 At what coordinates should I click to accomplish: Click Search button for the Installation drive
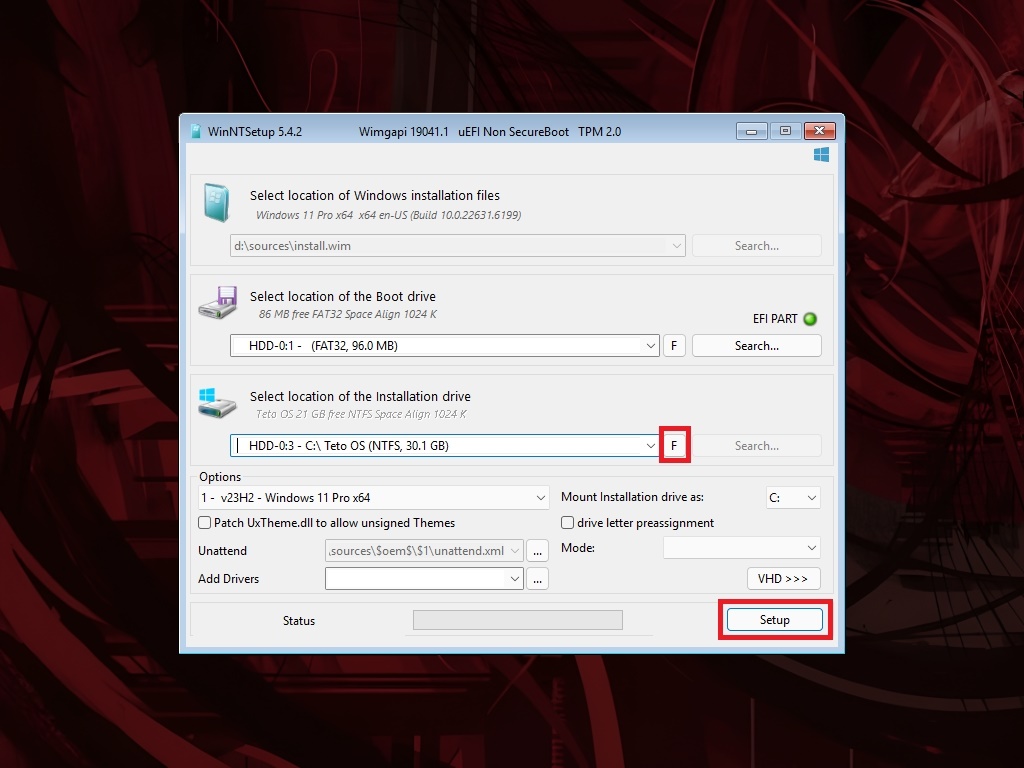click(757, 446)
